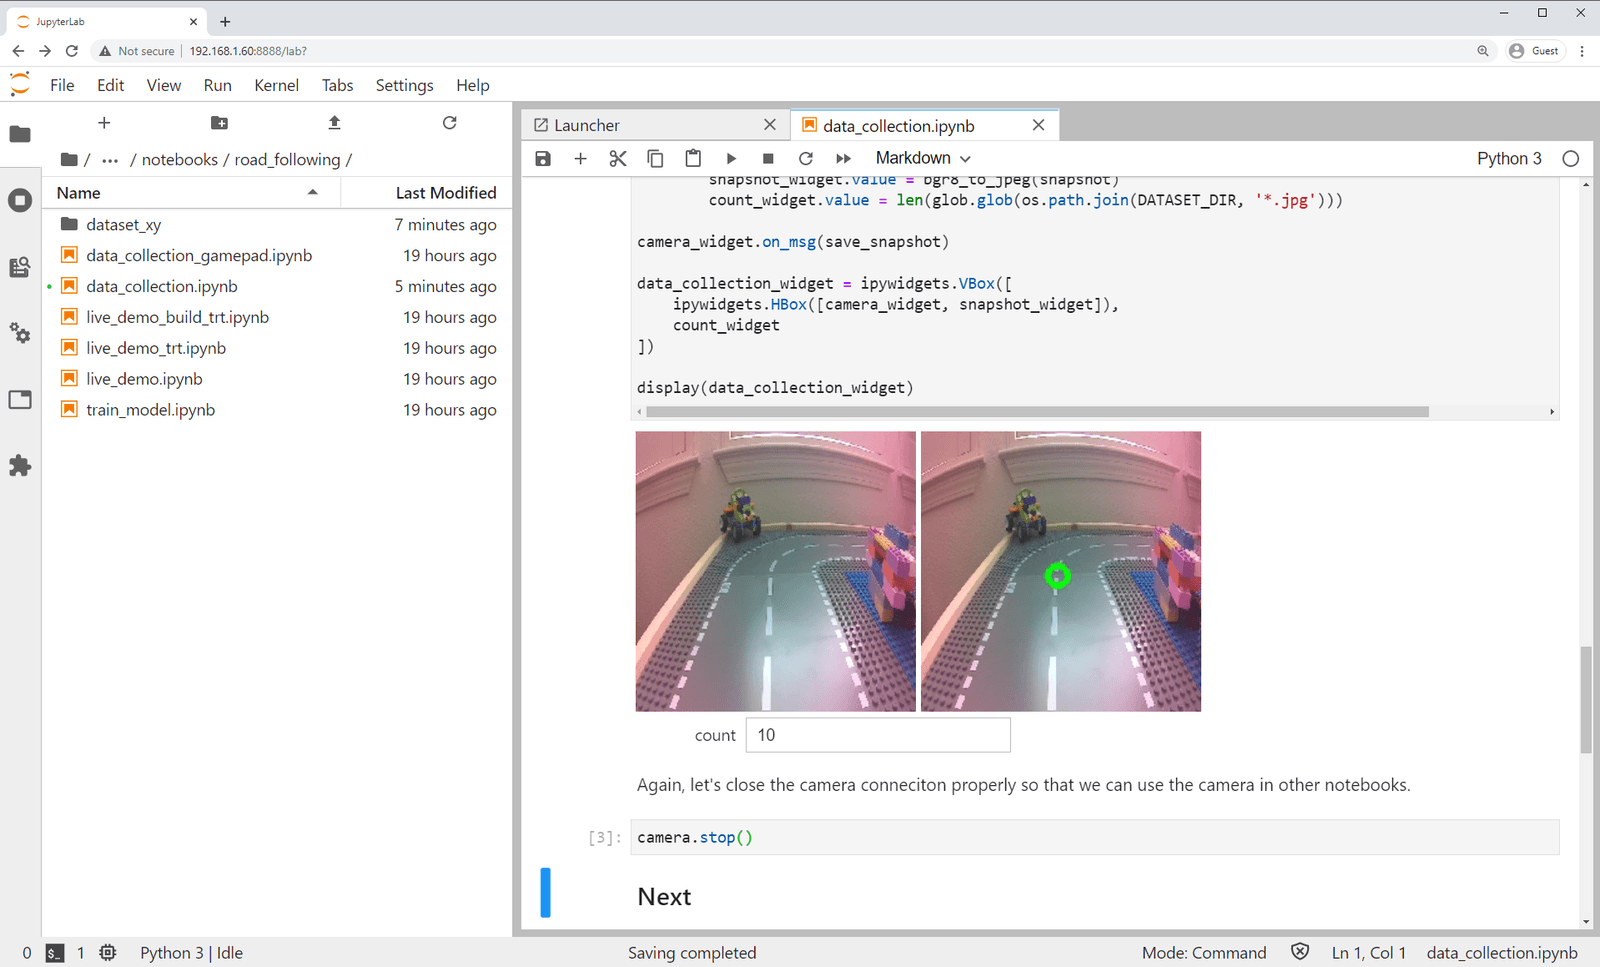This screenshot has width=1600, height=967.
Task: Open the Commands palette sidebar icon
Action: [x=20, y=267]
